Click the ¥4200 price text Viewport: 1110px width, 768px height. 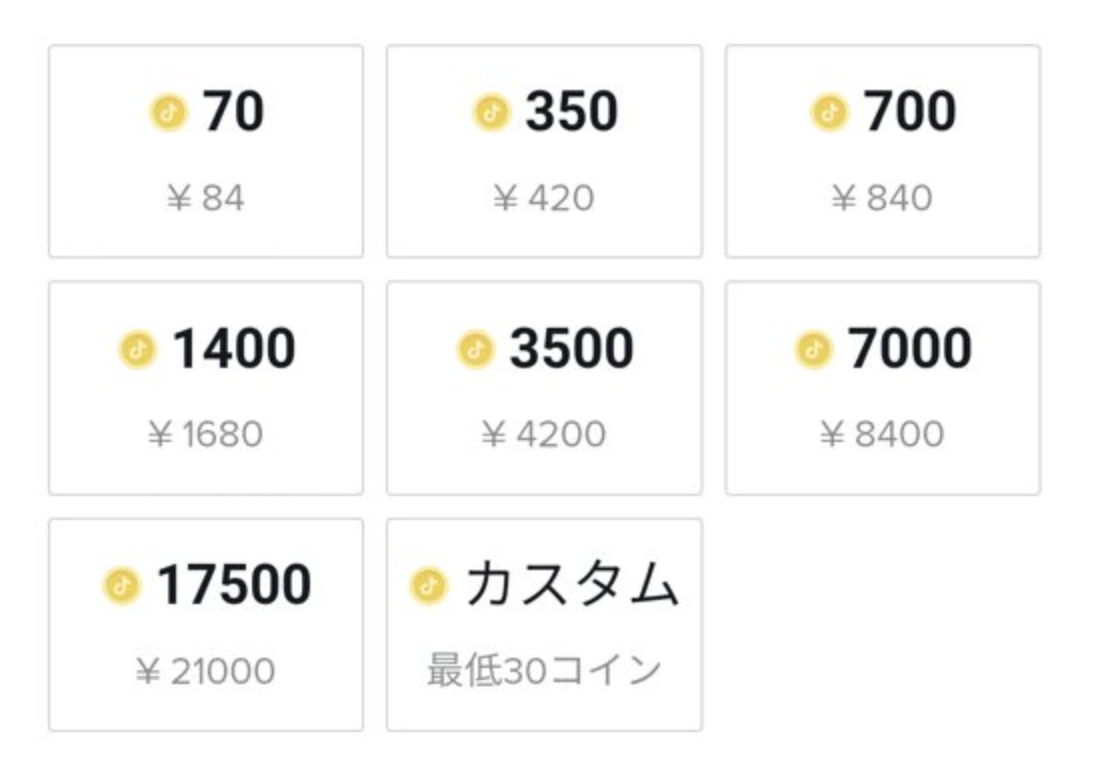click(x=544, y=434)
